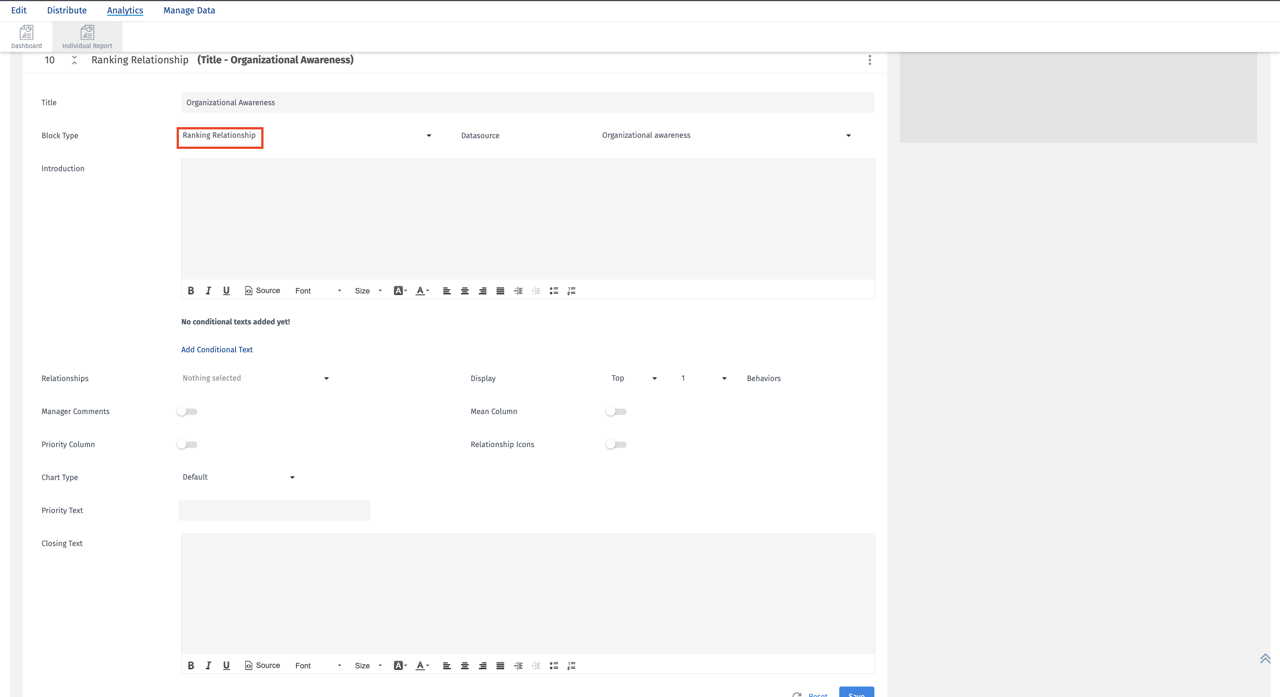Image resolution: width=1280 pixels, height=697 pixels.
Task: Increase indent in the Closing Text editor
Action: (x=518, y=665)
